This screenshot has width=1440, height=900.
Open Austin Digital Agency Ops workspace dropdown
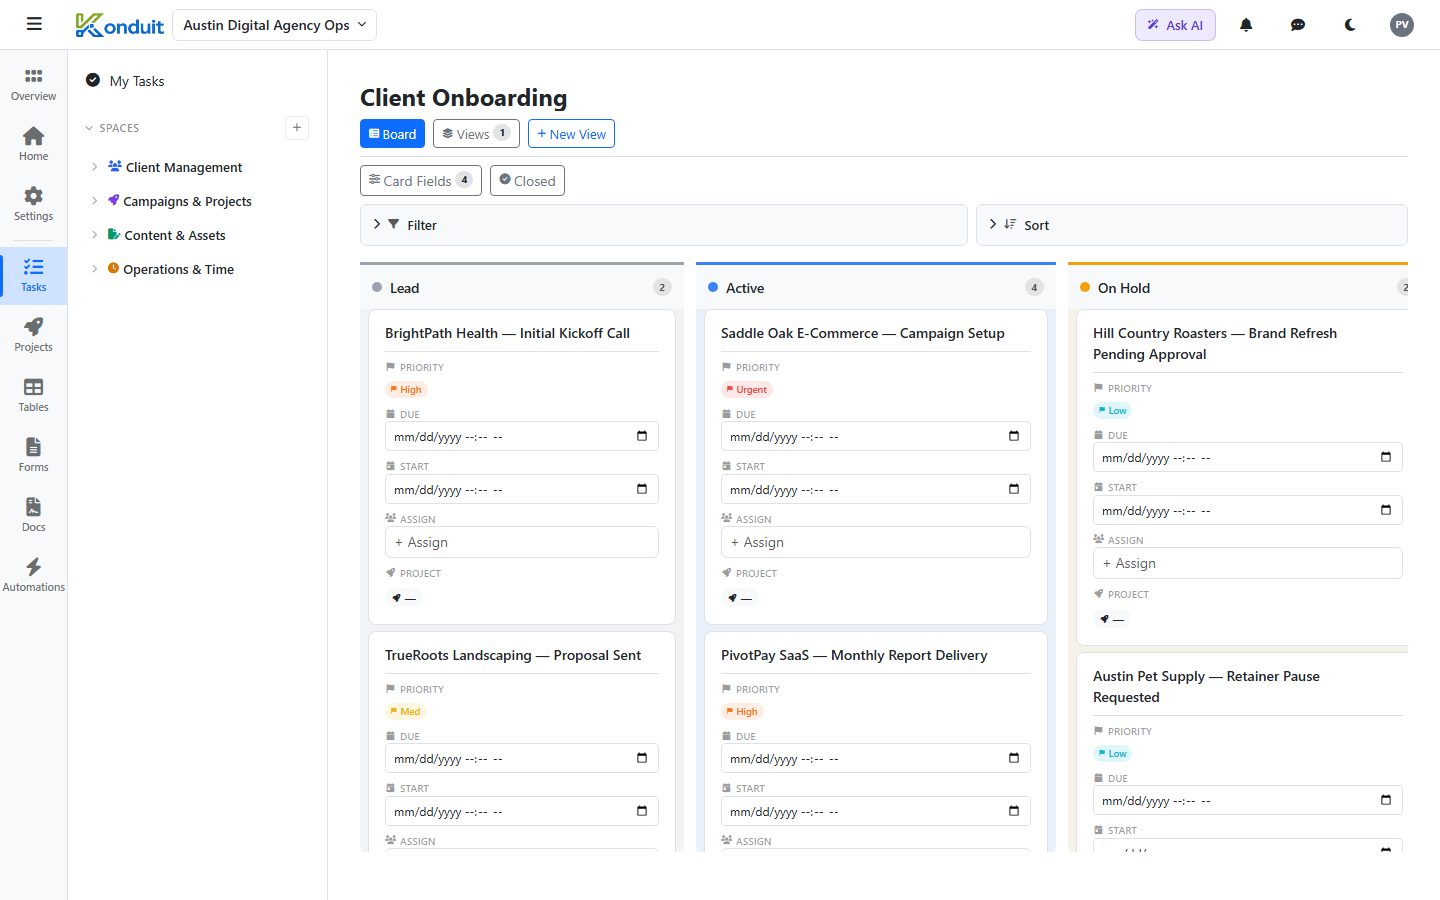(274, 25)
